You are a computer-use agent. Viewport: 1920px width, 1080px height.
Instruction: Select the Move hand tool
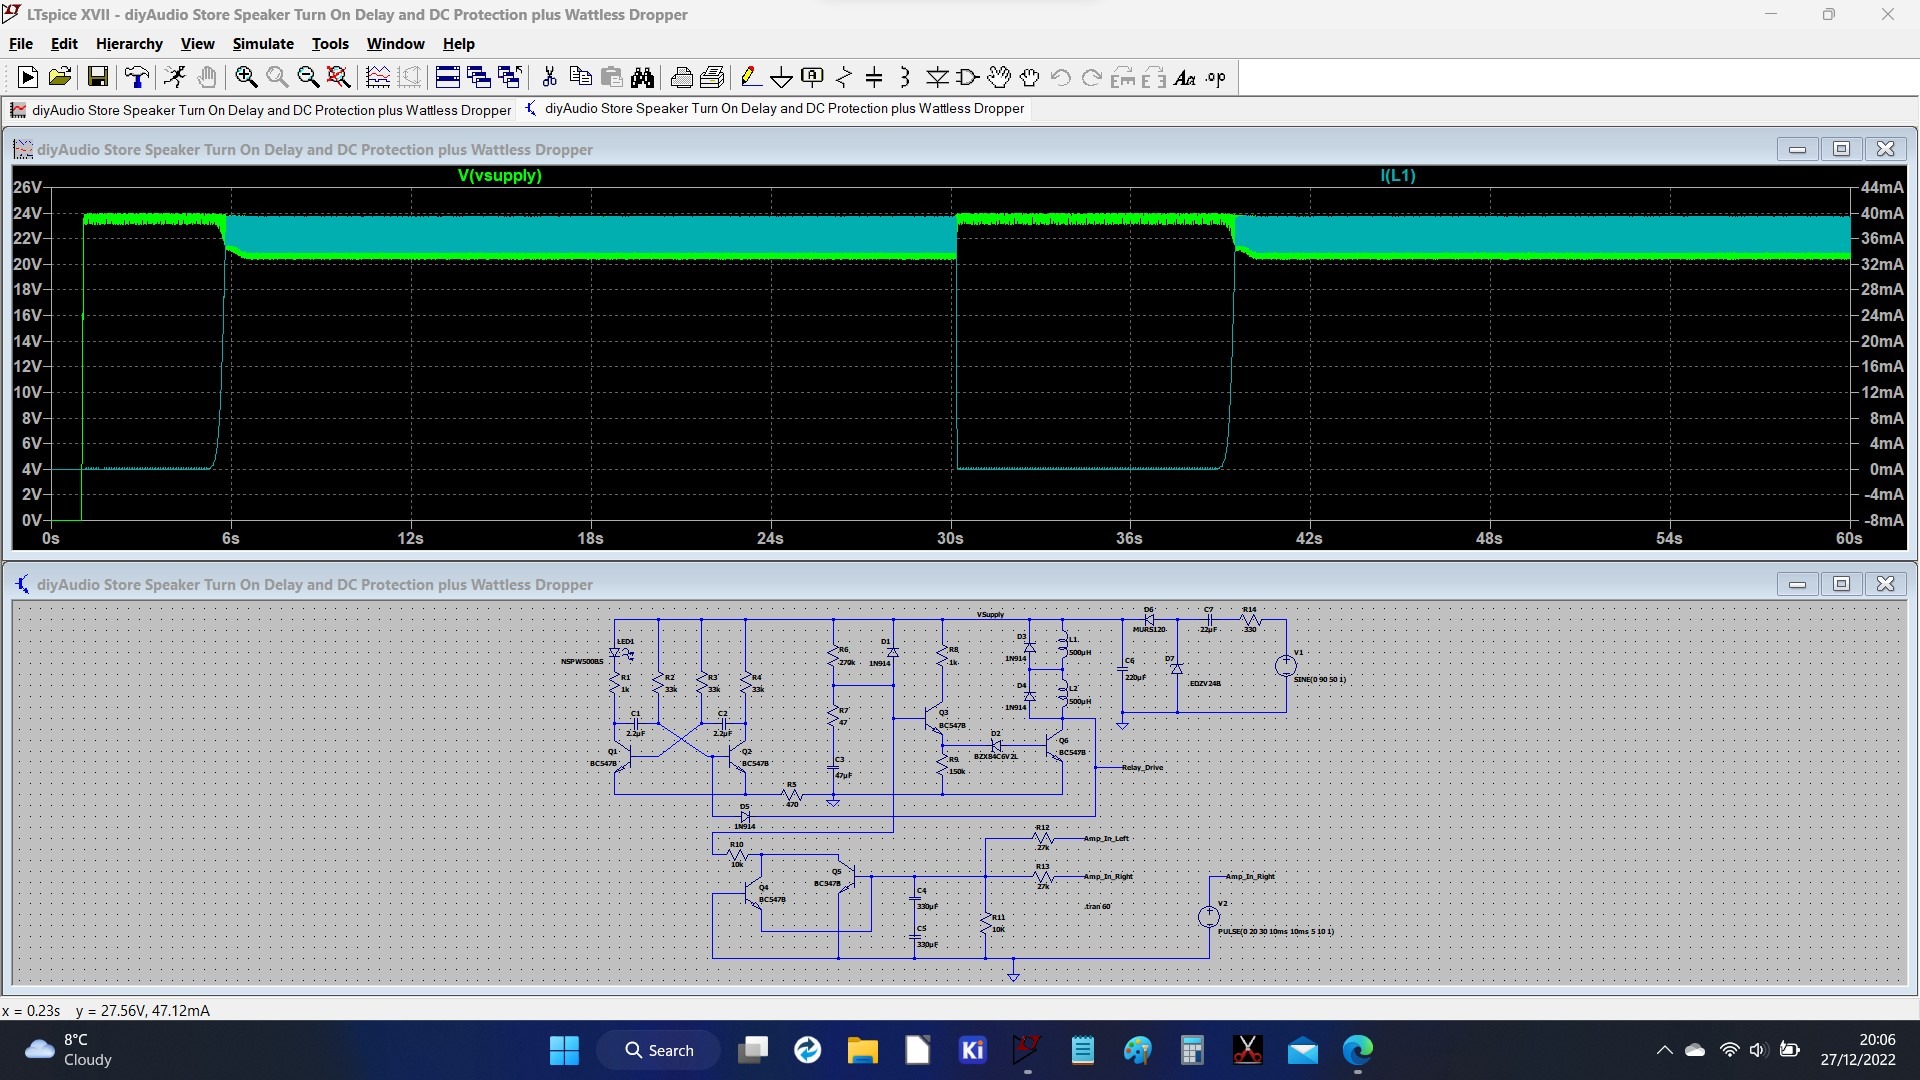[999, 77]
